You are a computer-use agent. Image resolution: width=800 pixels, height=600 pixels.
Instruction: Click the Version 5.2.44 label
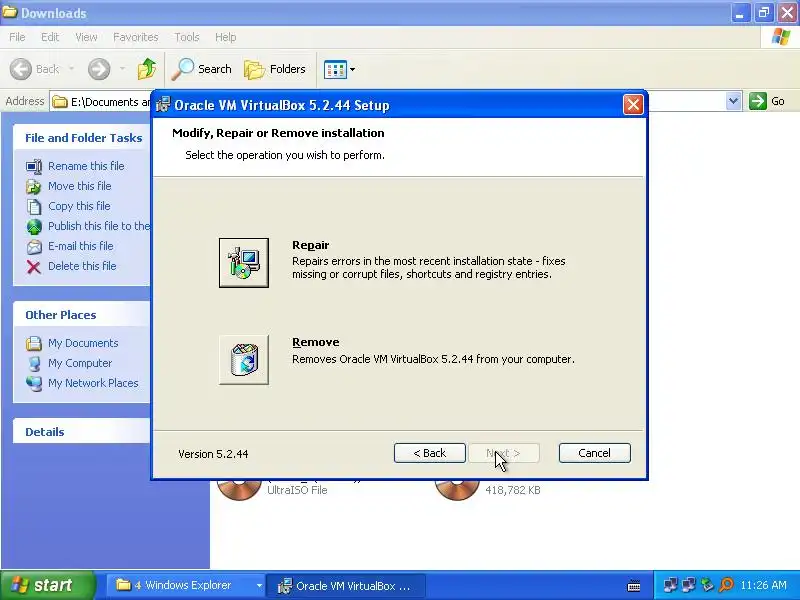(213, 454)
